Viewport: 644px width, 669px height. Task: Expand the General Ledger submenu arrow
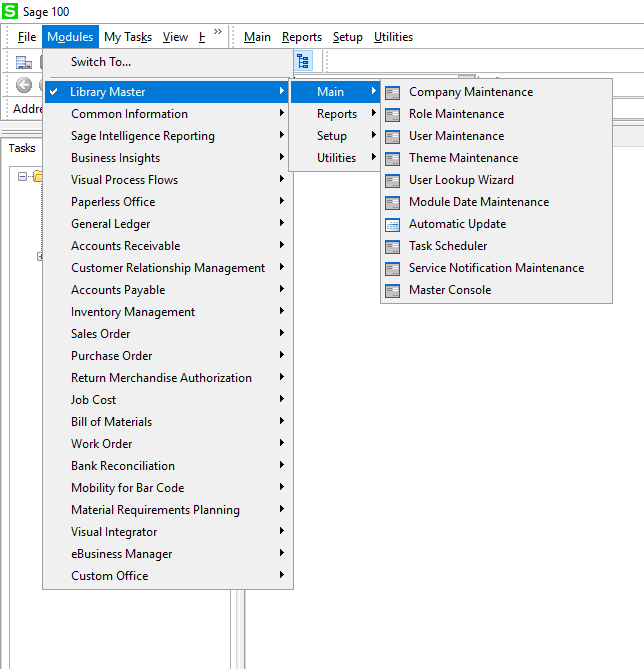(x=282, y=222)
